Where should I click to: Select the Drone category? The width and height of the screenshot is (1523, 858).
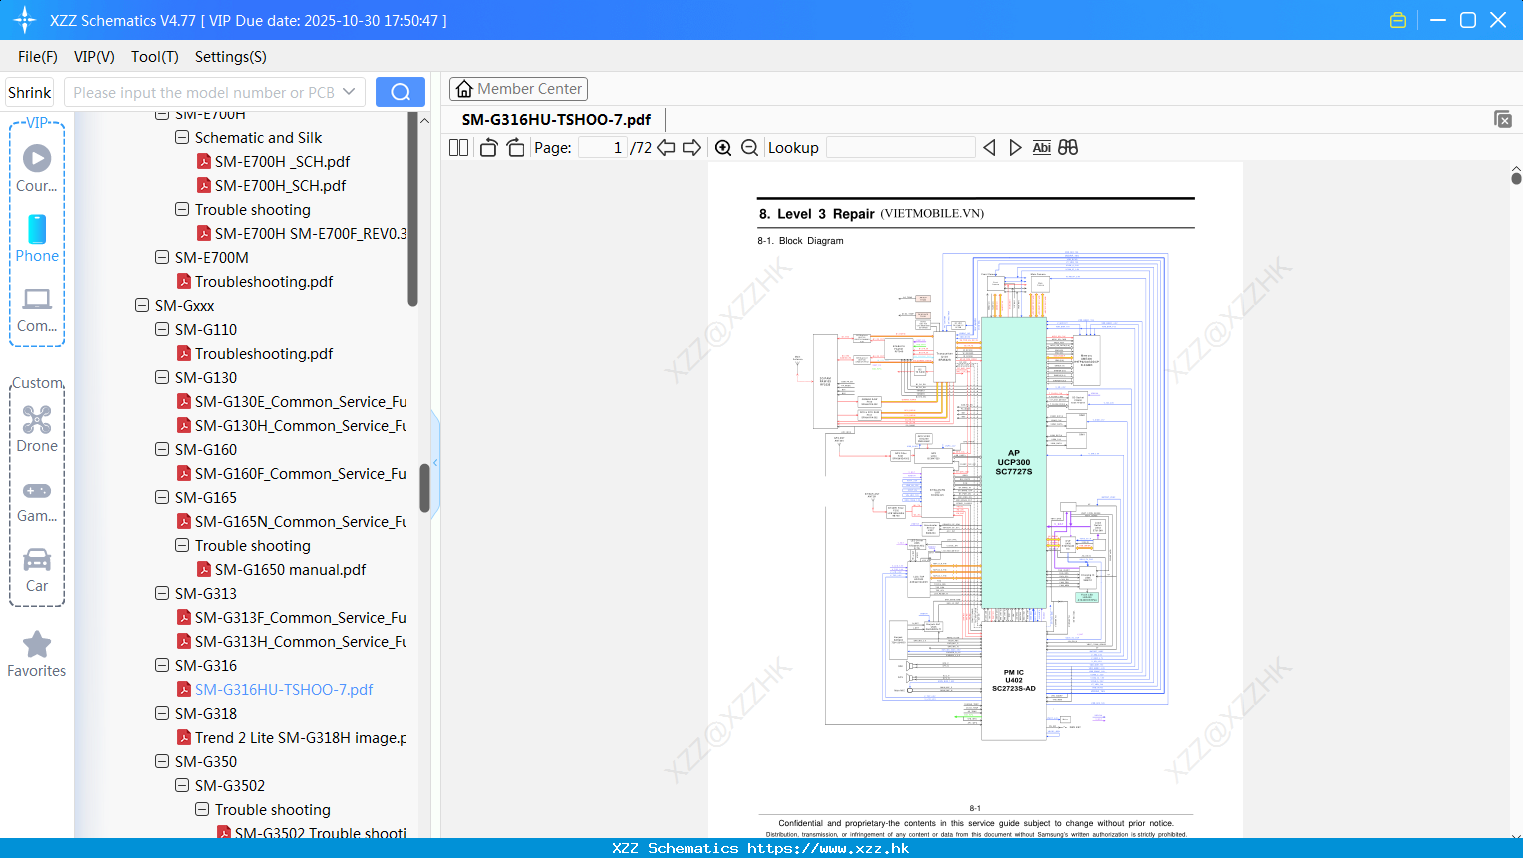pyautogui.click(x=37, y=428)
